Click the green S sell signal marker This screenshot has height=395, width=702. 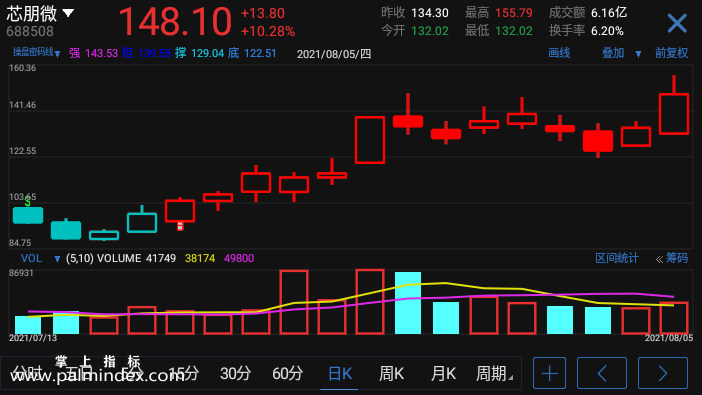28,202
